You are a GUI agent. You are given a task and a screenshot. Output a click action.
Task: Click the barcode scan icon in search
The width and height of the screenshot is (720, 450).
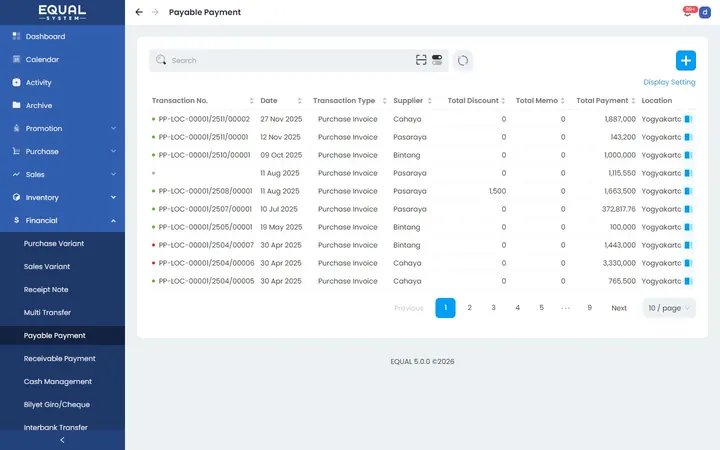pyautogui.click(x=421, y=60)
